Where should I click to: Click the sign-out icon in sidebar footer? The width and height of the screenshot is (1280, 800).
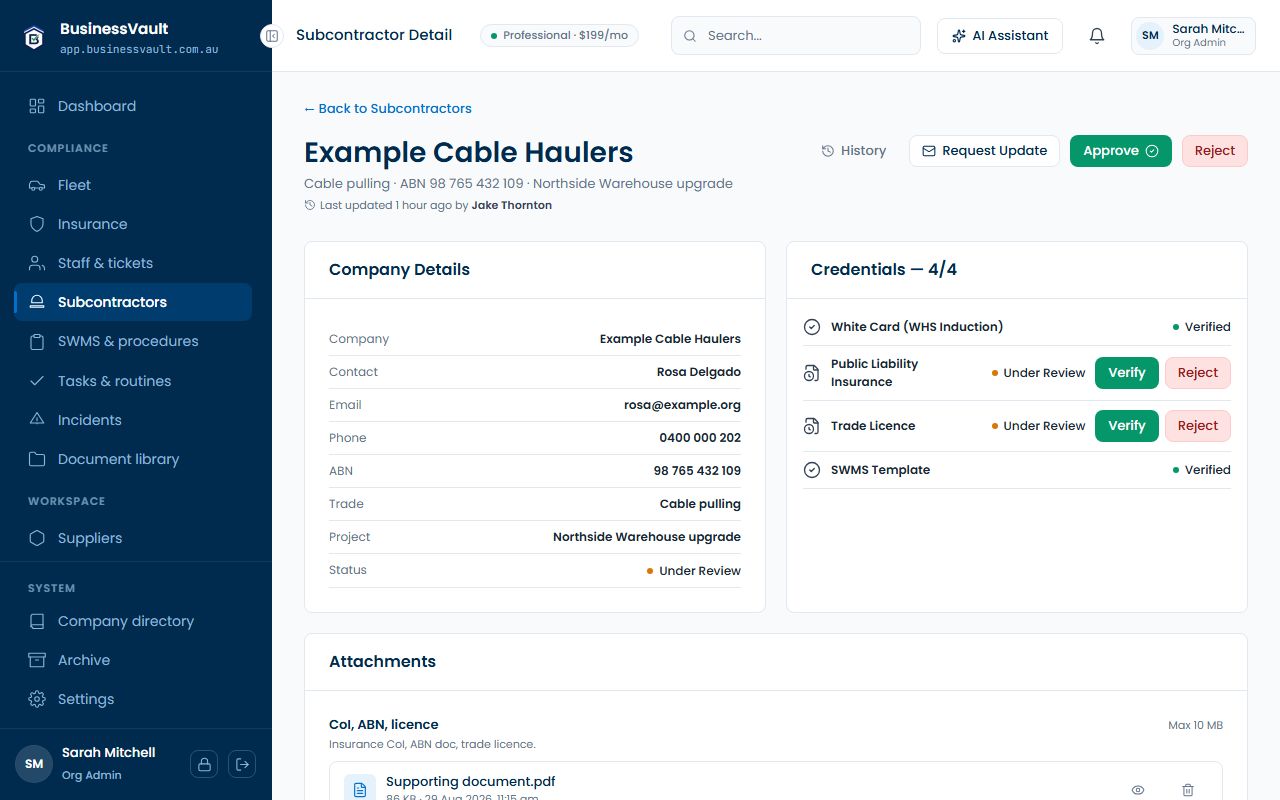click(x=242, y=764)
